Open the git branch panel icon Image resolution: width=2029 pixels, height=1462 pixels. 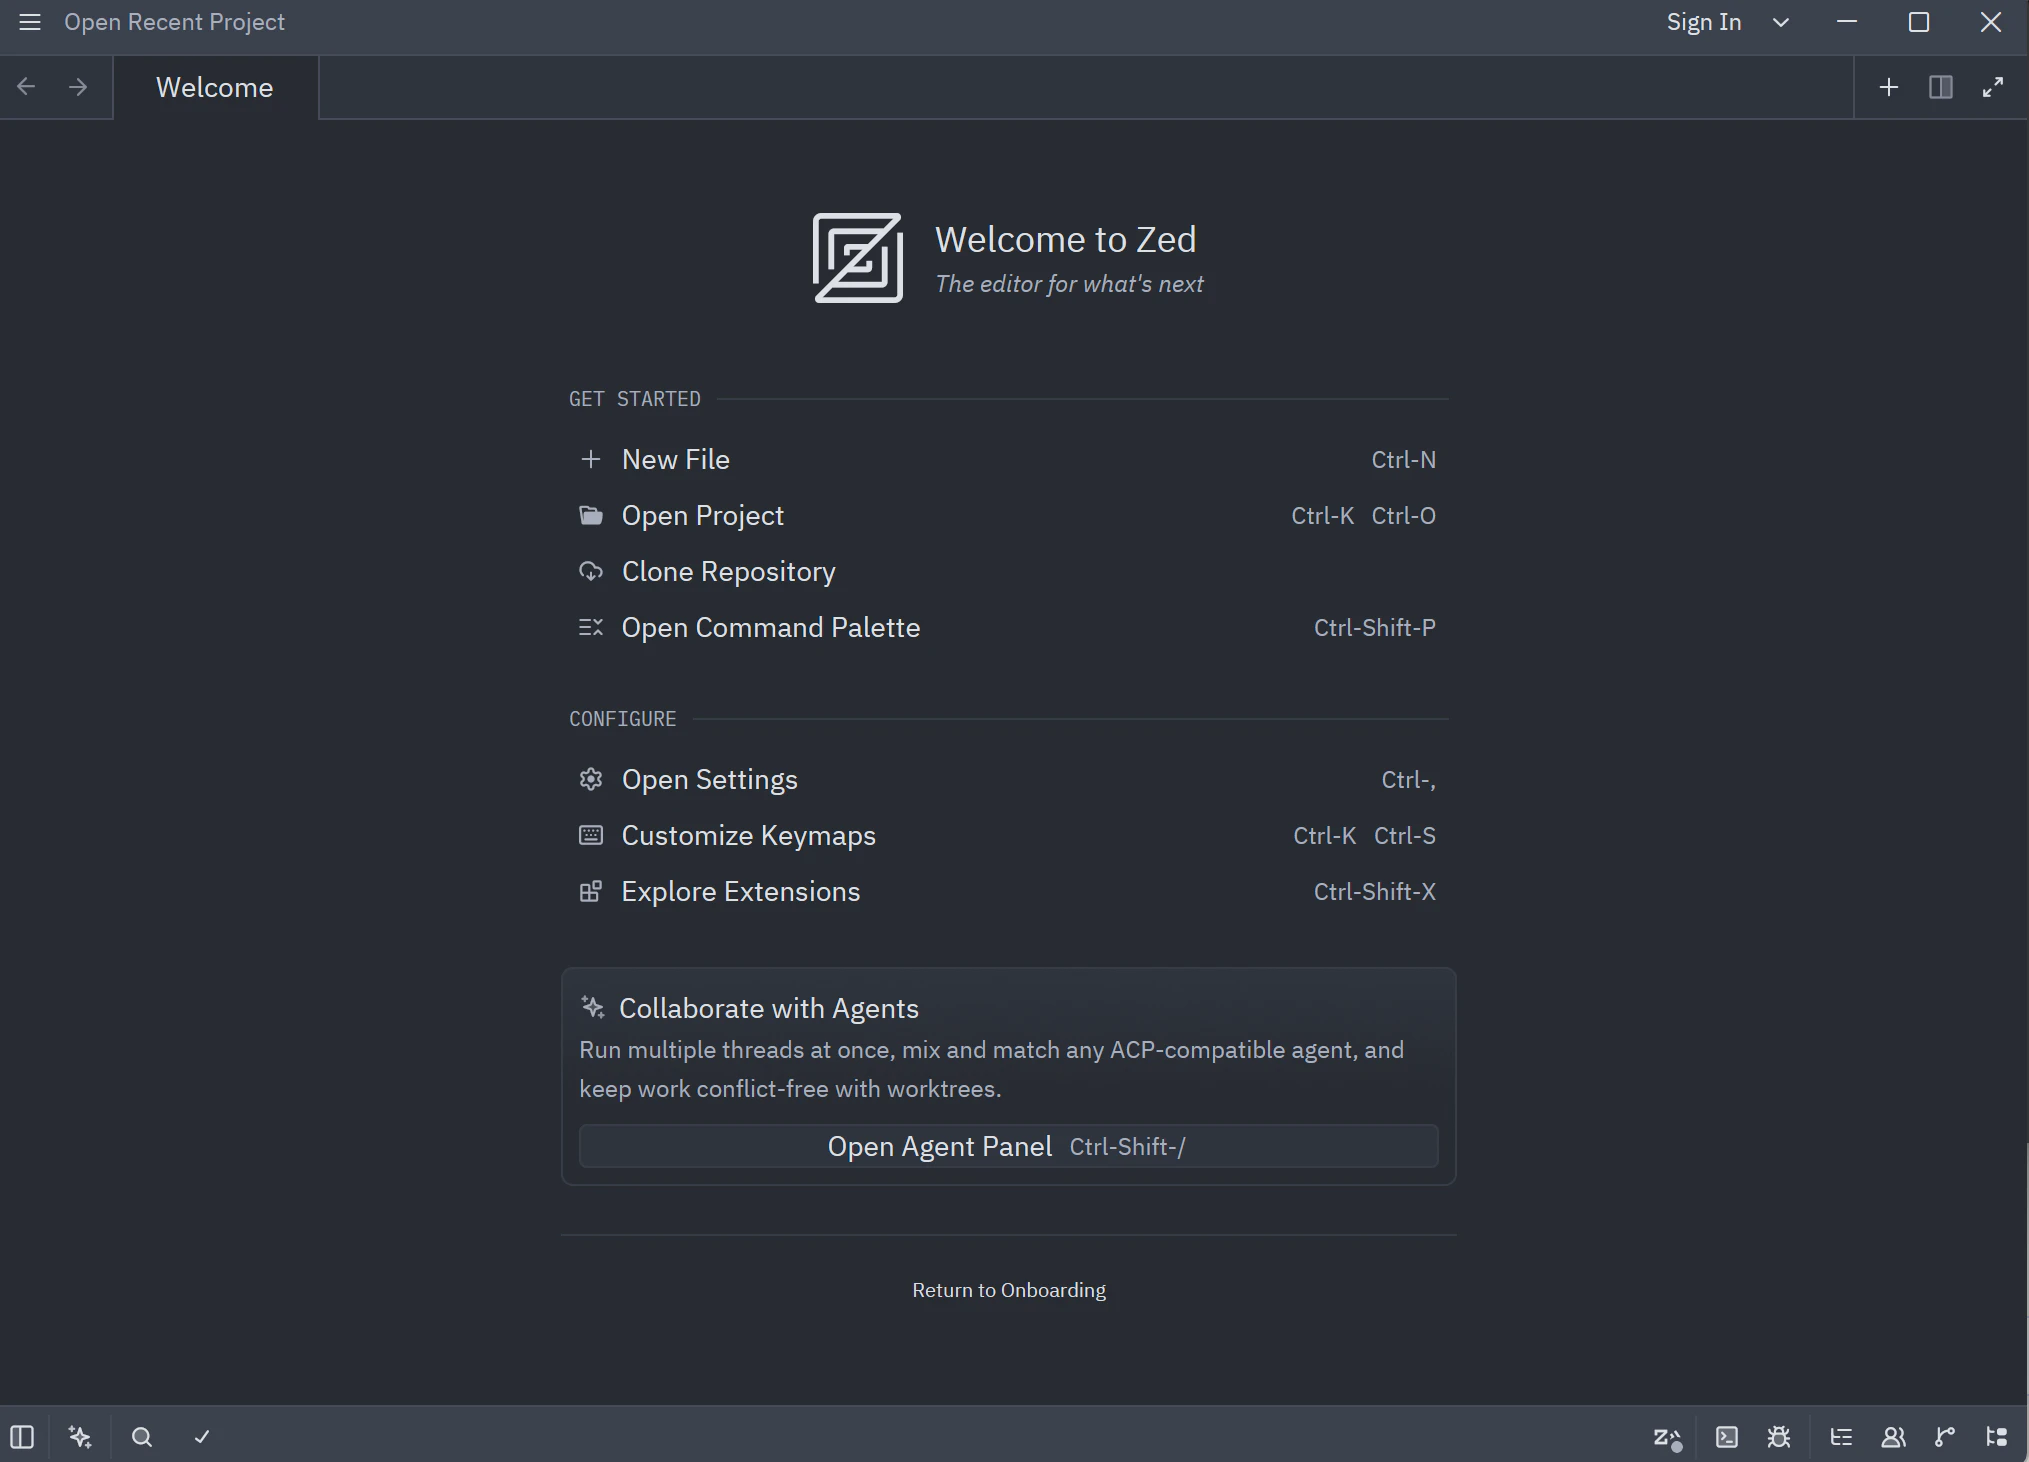click(x=1945, y=1437)
